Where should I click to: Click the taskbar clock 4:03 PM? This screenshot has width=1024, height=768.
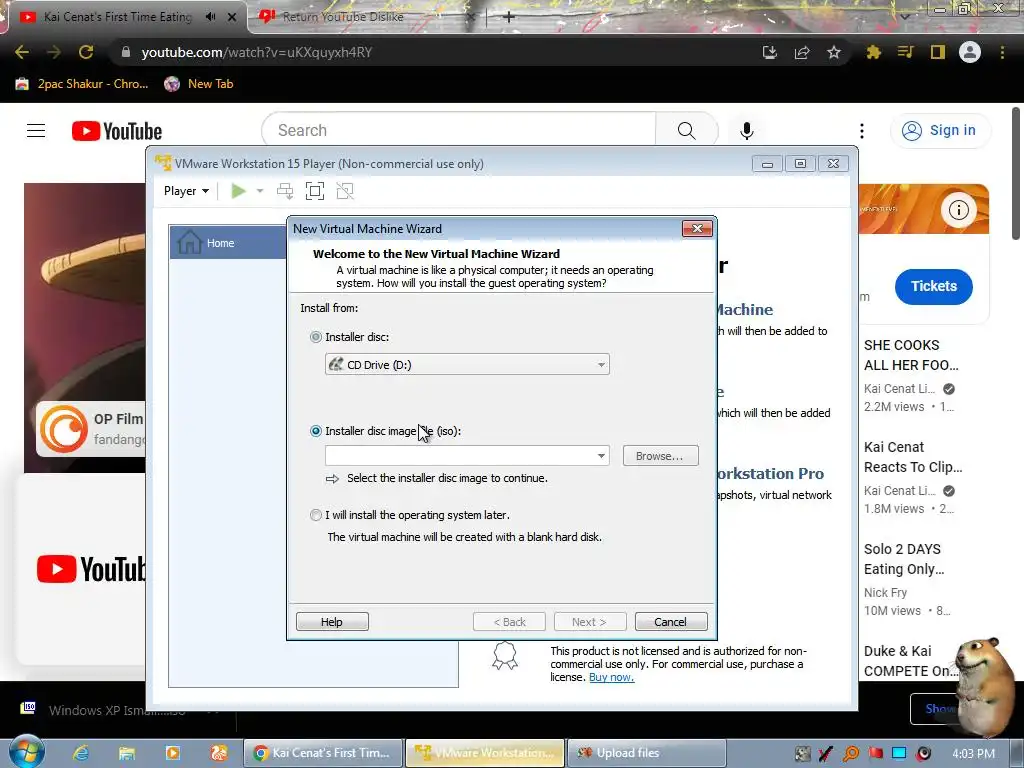[x=973, y=753]
